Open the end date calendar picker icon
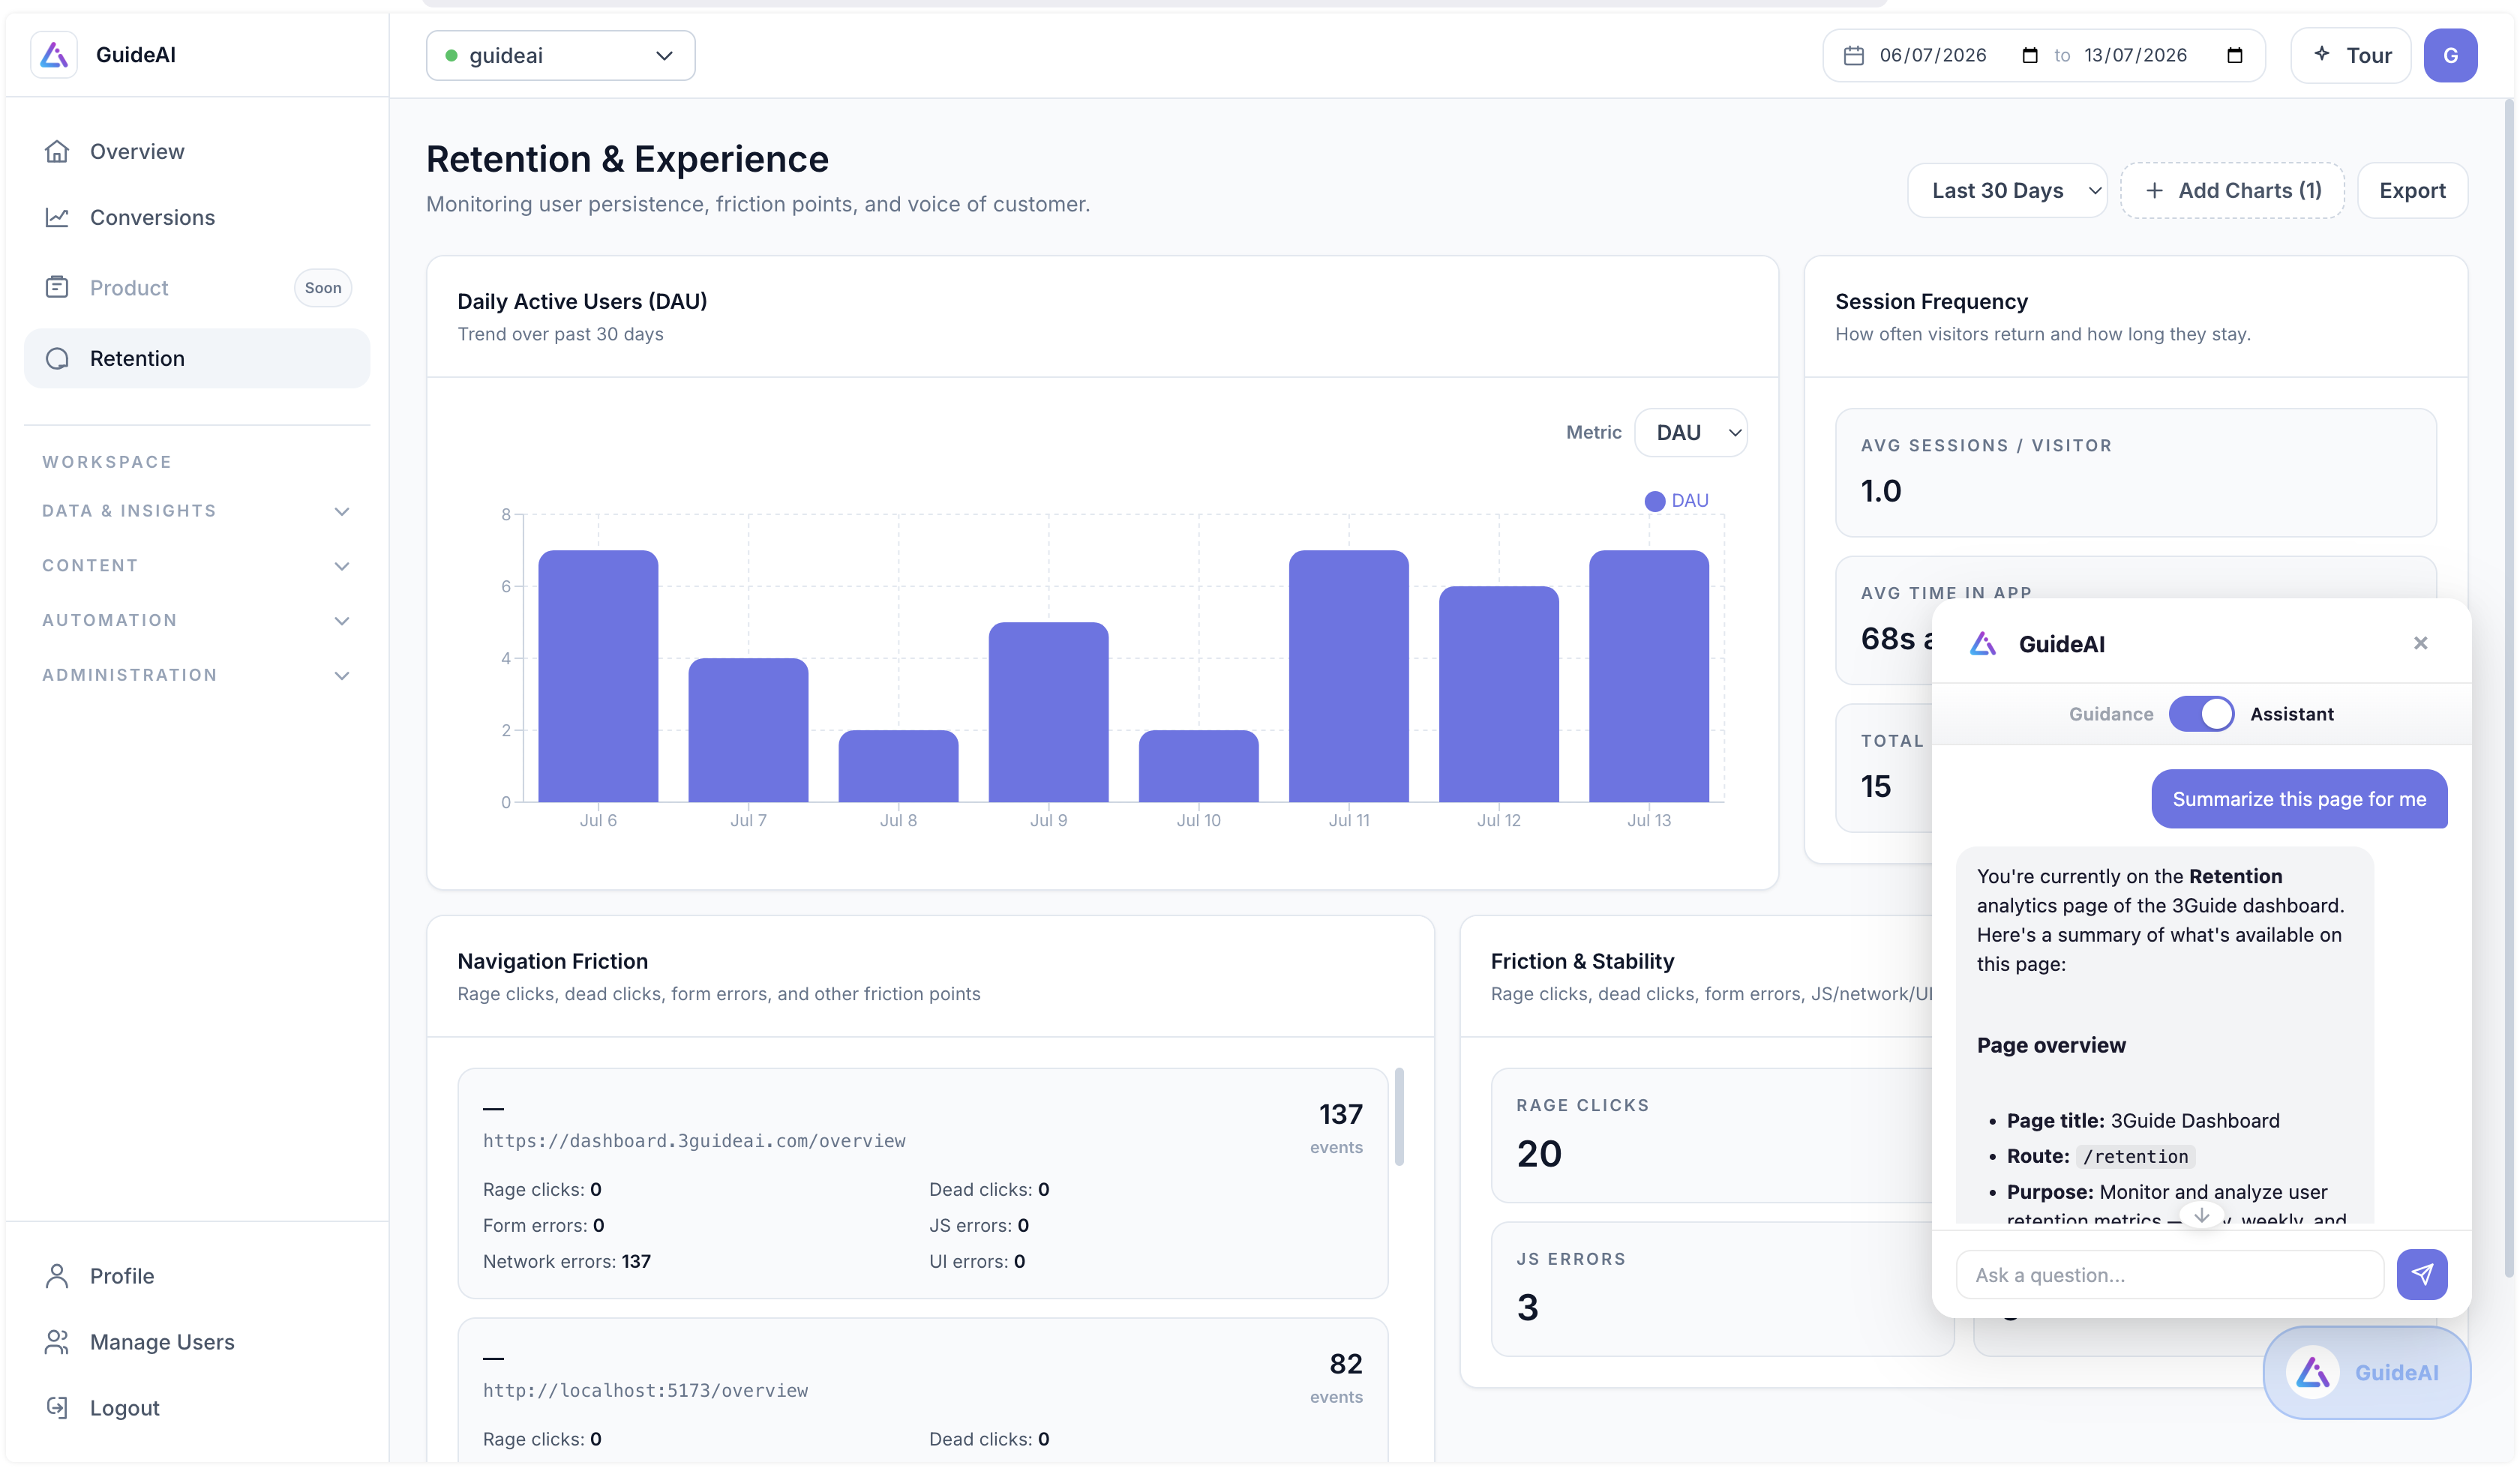2520x1468 pixels. pyautogui.click(x=2234, y=56)
